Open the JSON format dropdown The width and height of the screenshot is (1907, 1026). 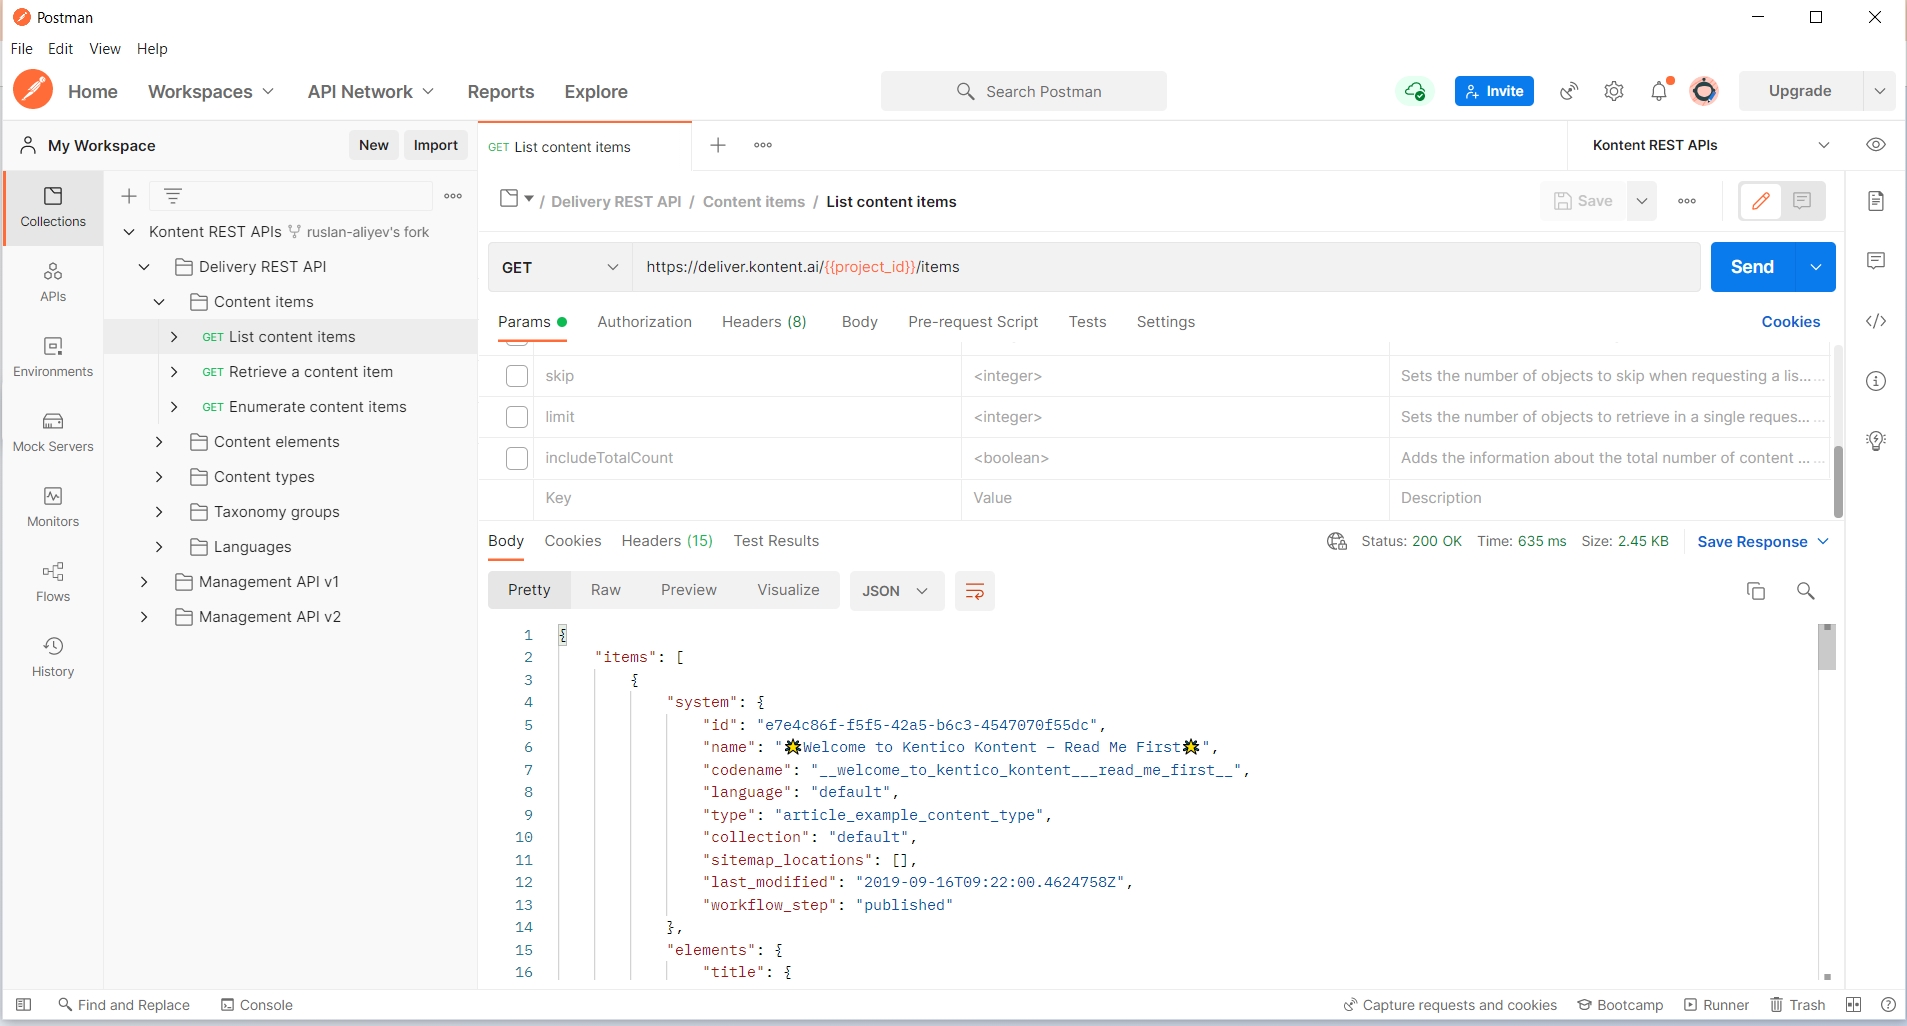tap(895, 591)
